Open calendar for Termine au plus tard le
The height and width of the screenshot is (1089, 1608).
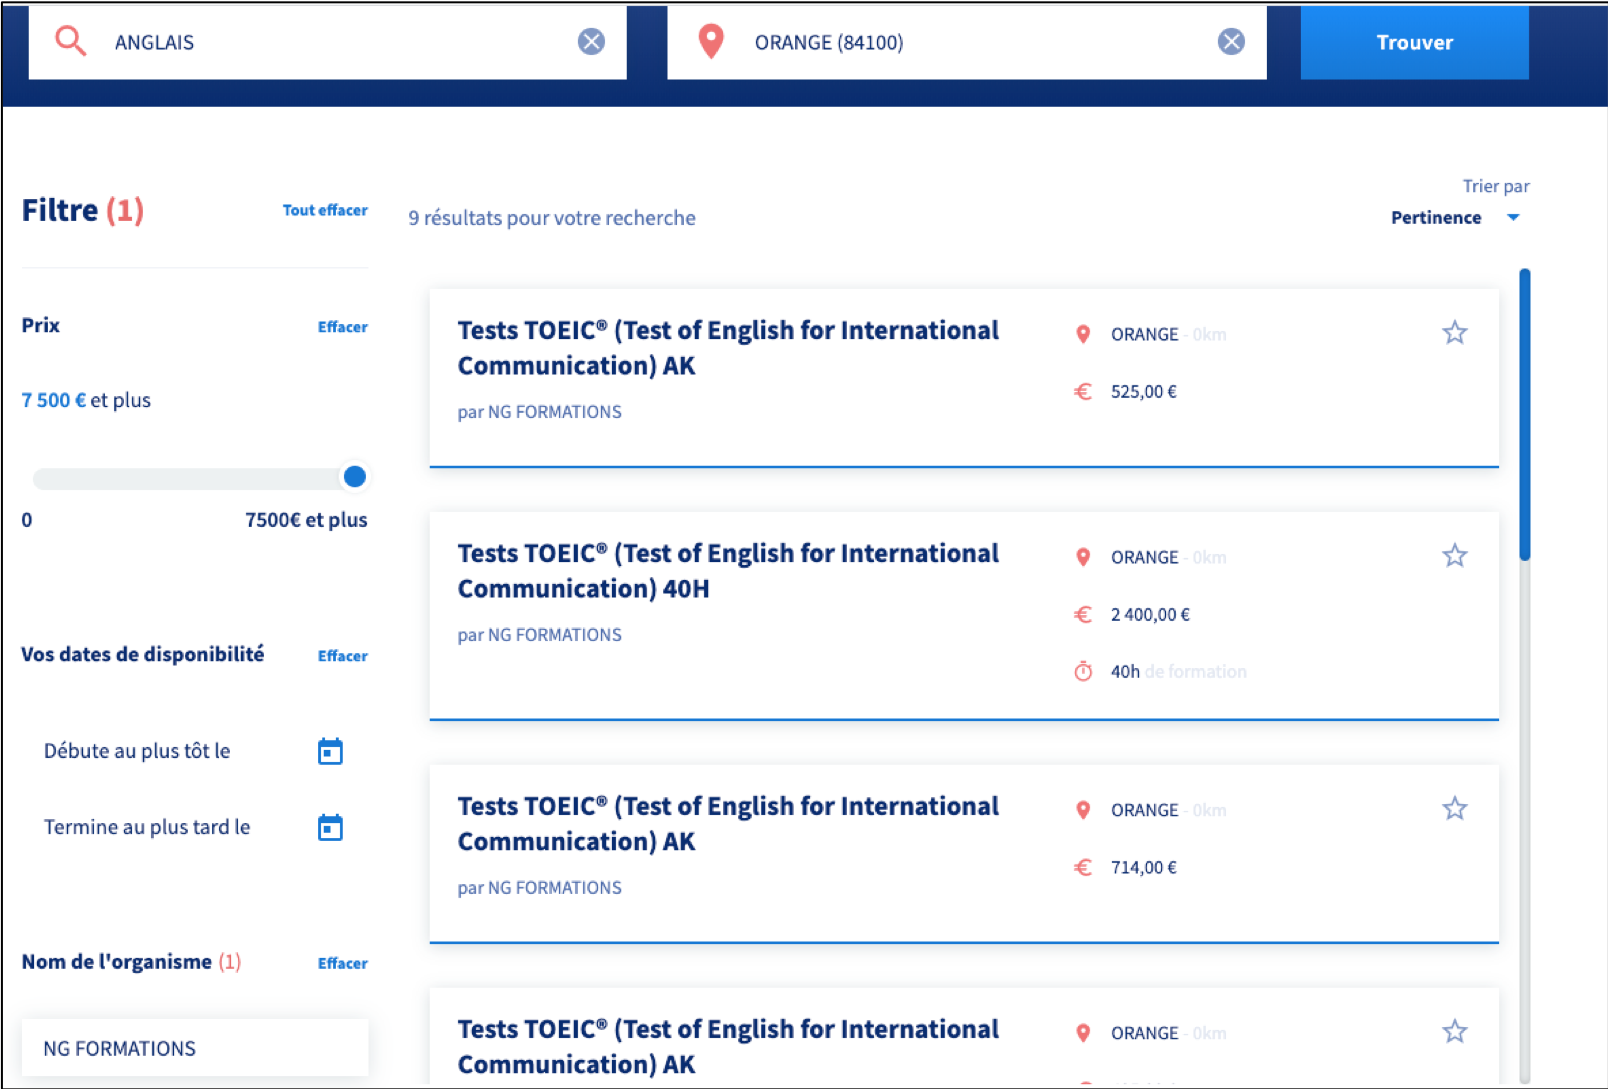point(330,827)
